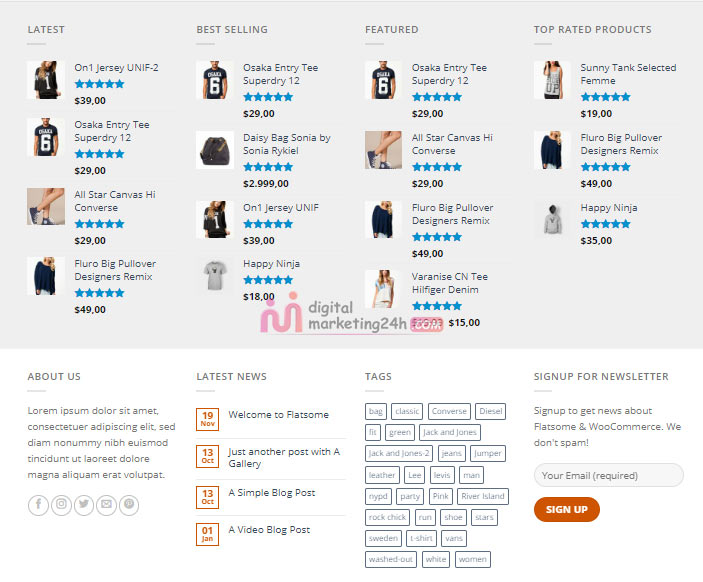Select the green tag
The width and height of the screenshot is (703, 582).
400,432
